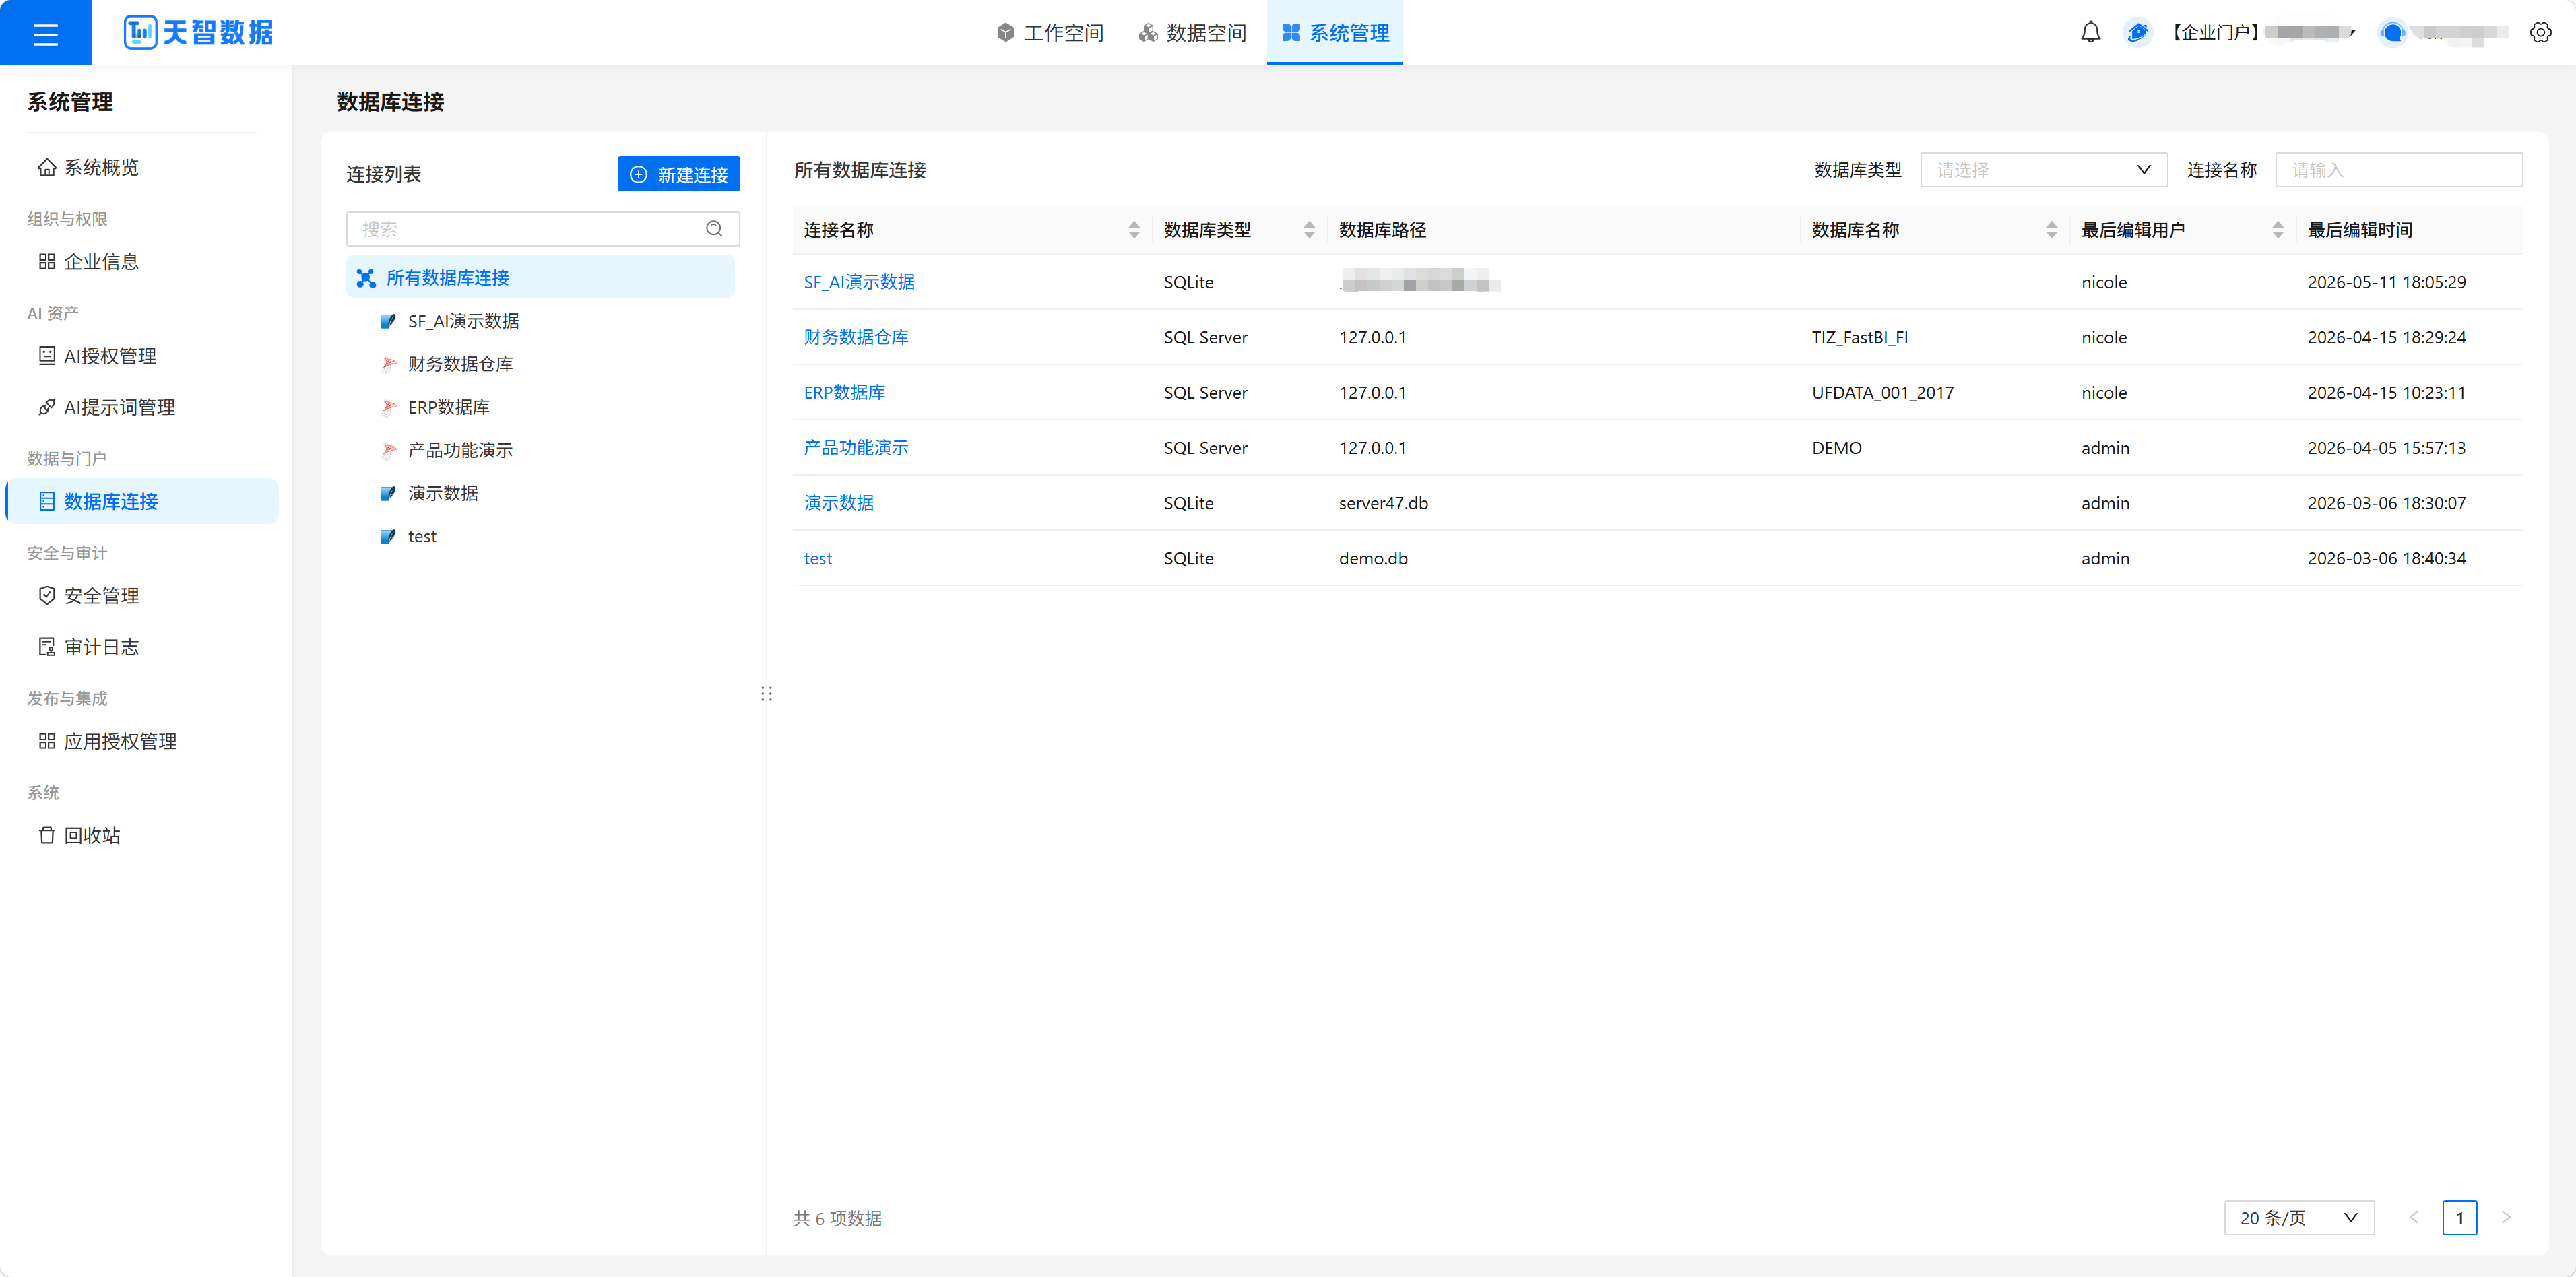Open 数据库连接 in sidebar

pos(142,501)
